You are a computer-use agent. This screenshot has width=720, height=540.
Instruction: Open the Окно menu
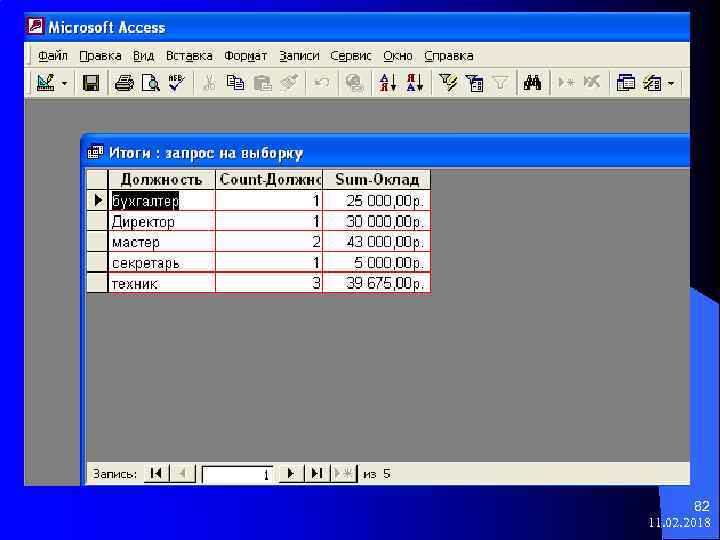[x=398, y=56]
